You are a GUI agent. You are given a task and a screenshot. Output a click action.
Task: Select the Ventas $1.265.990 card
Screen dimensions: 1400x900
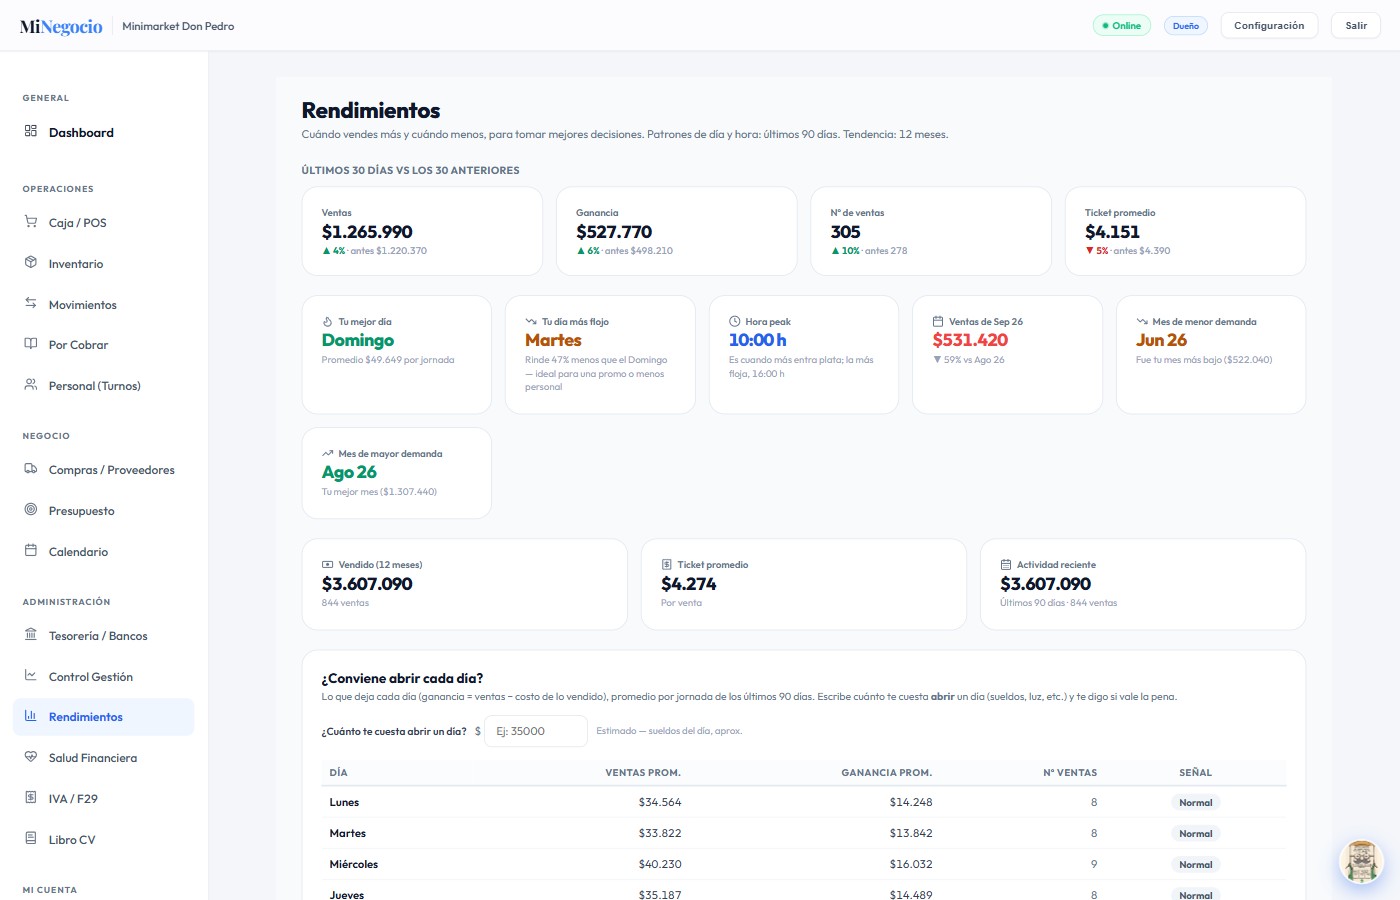422,231
